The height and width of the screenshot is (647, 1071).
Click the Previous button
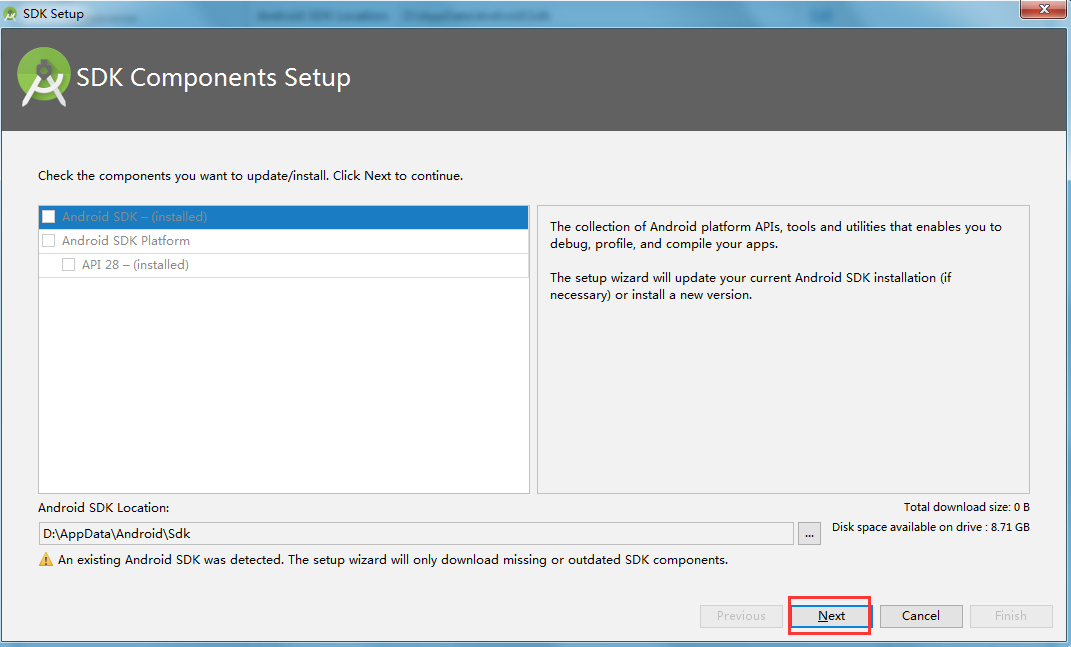click(740, 616)
